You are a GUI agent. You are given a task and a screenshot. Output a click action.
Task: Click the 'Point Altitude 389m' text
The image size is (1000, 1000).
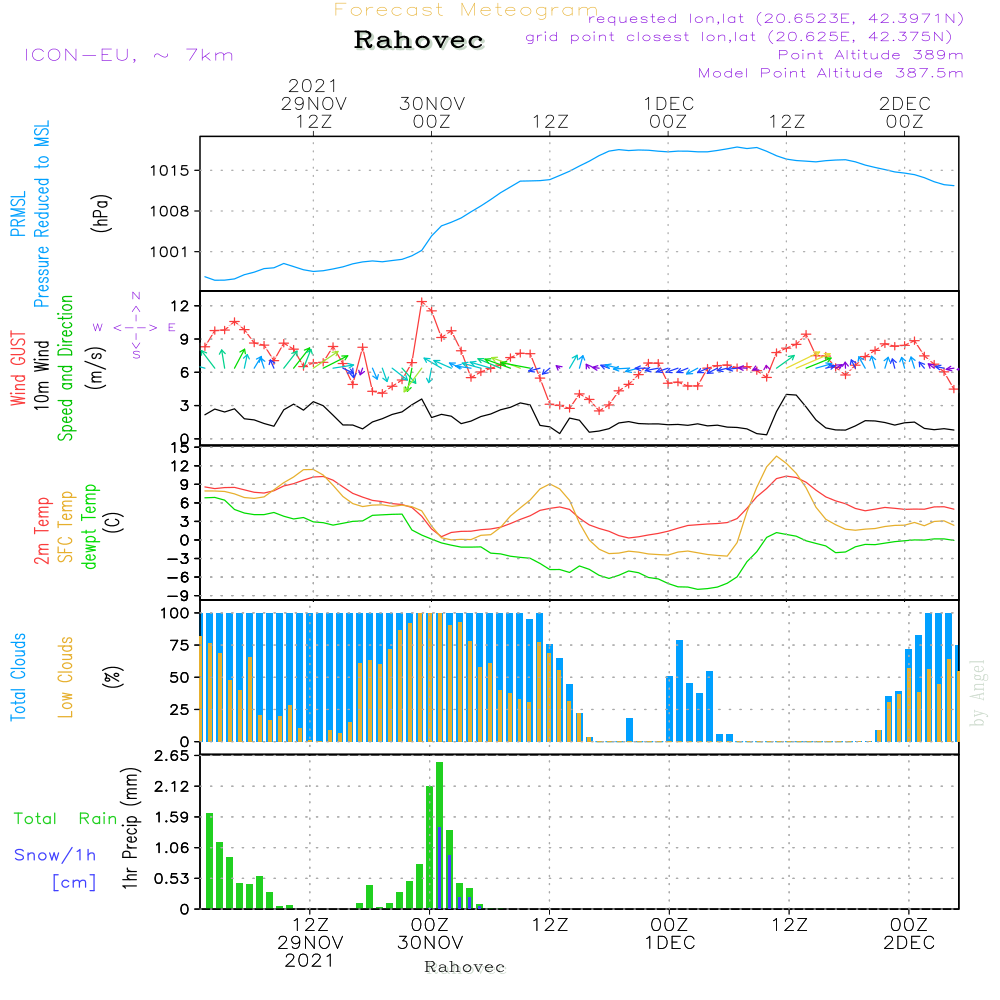[871, 55]
